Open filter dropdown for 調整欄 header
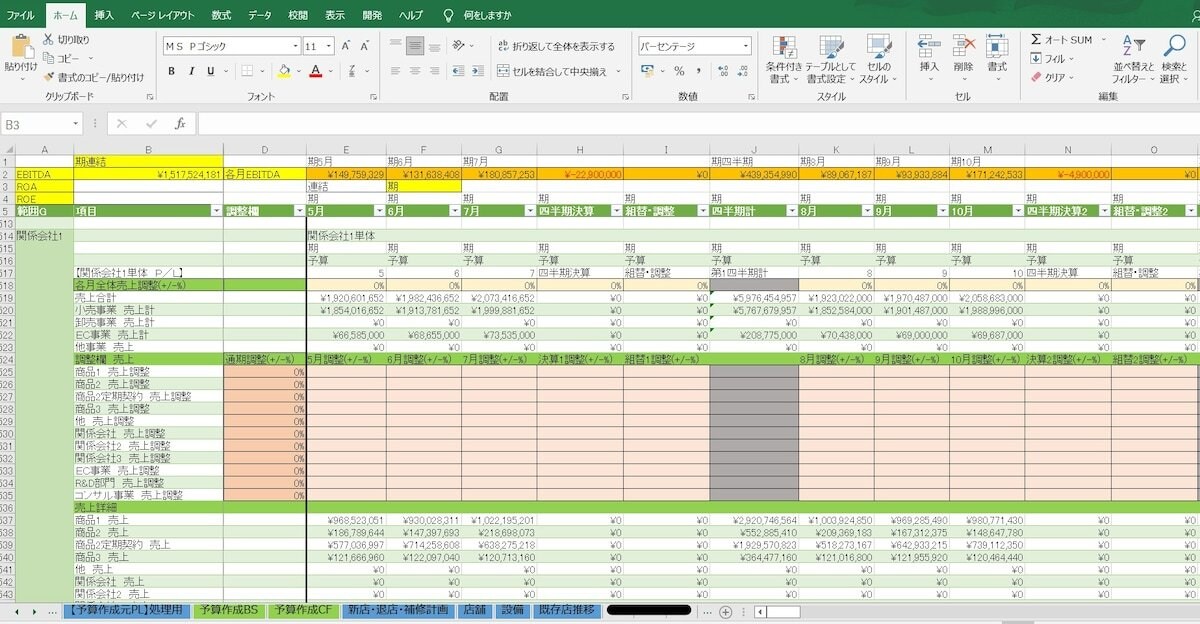This screenshot has width=1200, height=624. coord(299,211)
